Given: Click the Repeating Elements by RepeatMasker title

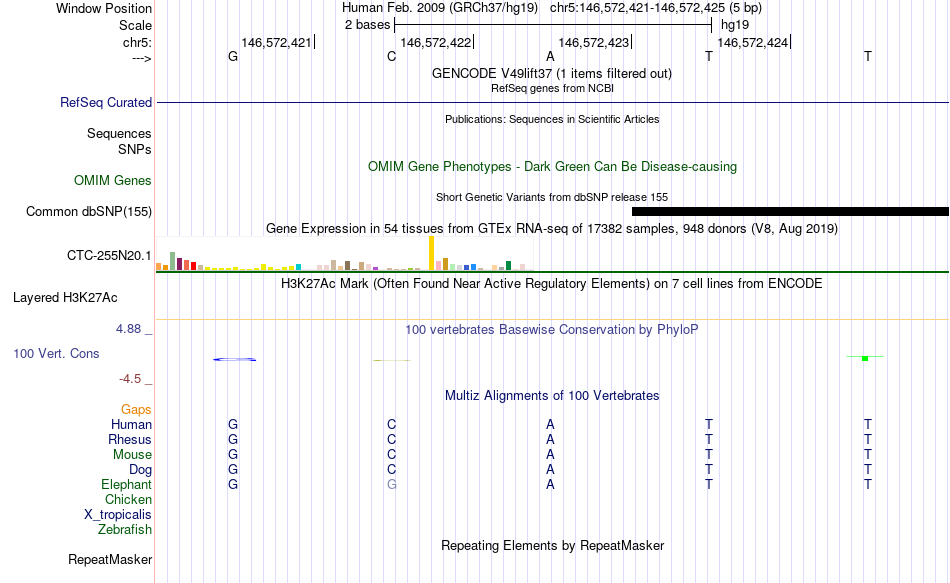Looking at the screenshot, I should coord(552,545).
